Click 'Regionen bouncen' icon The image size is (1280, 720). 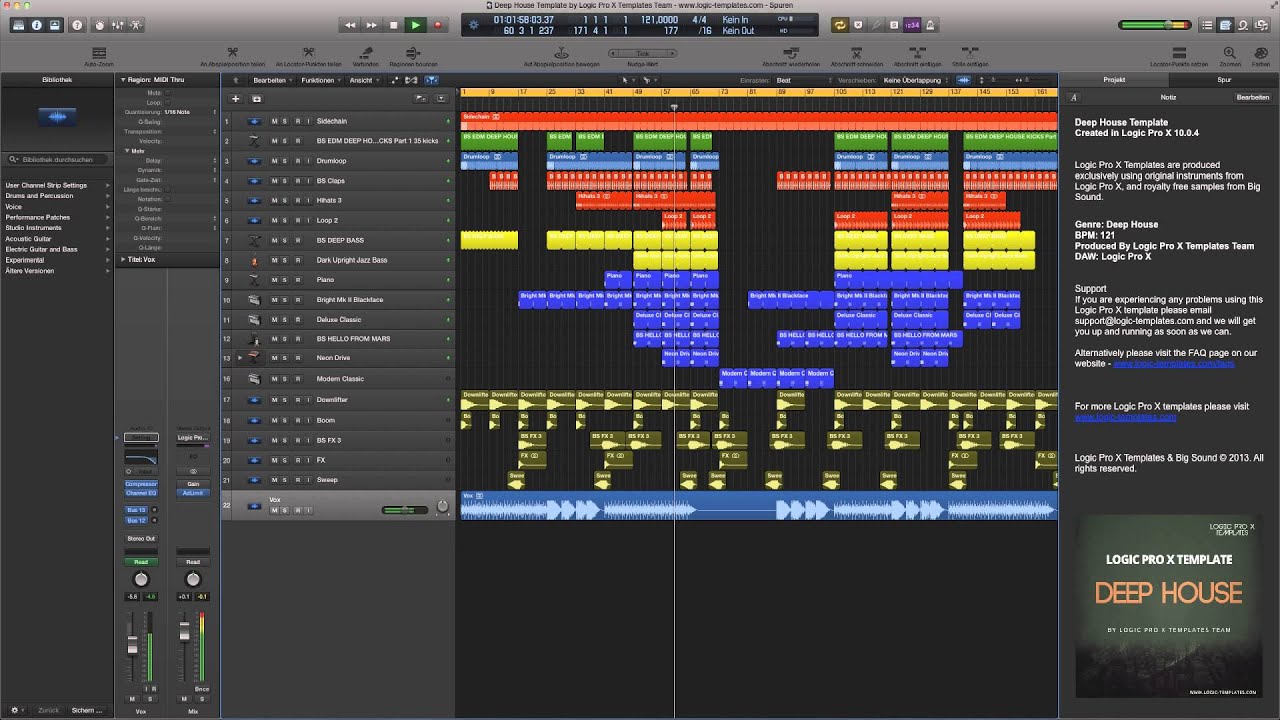(414, 52)
